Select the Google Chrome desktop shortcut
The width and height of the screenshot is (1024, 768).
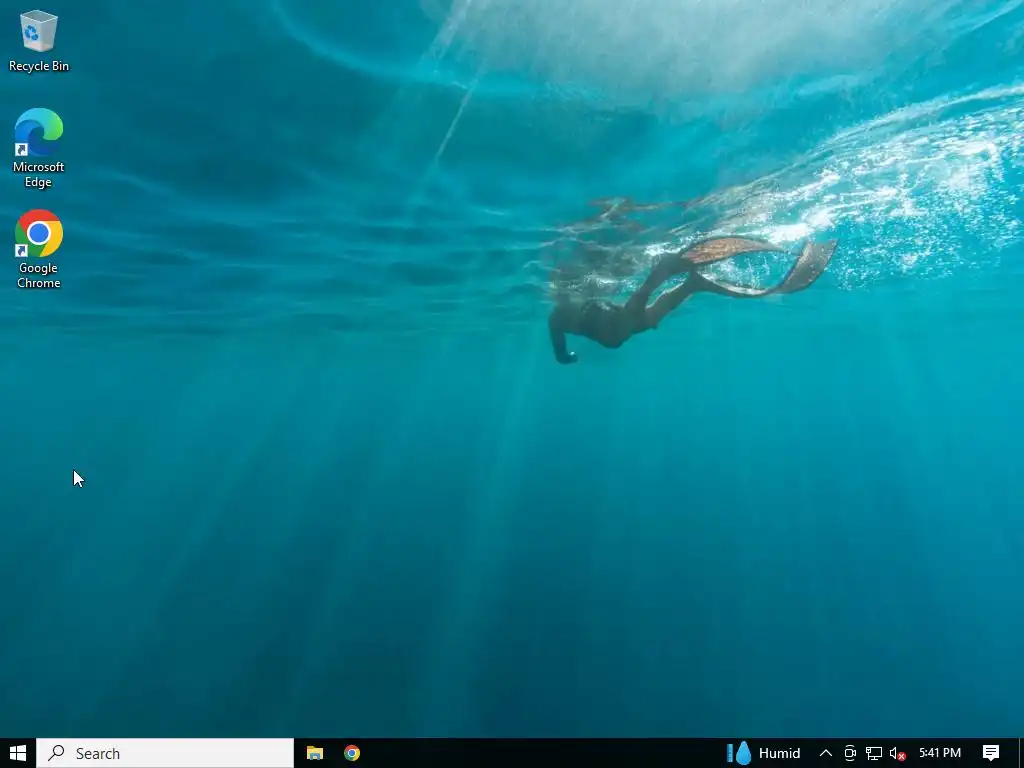[39, 249]
